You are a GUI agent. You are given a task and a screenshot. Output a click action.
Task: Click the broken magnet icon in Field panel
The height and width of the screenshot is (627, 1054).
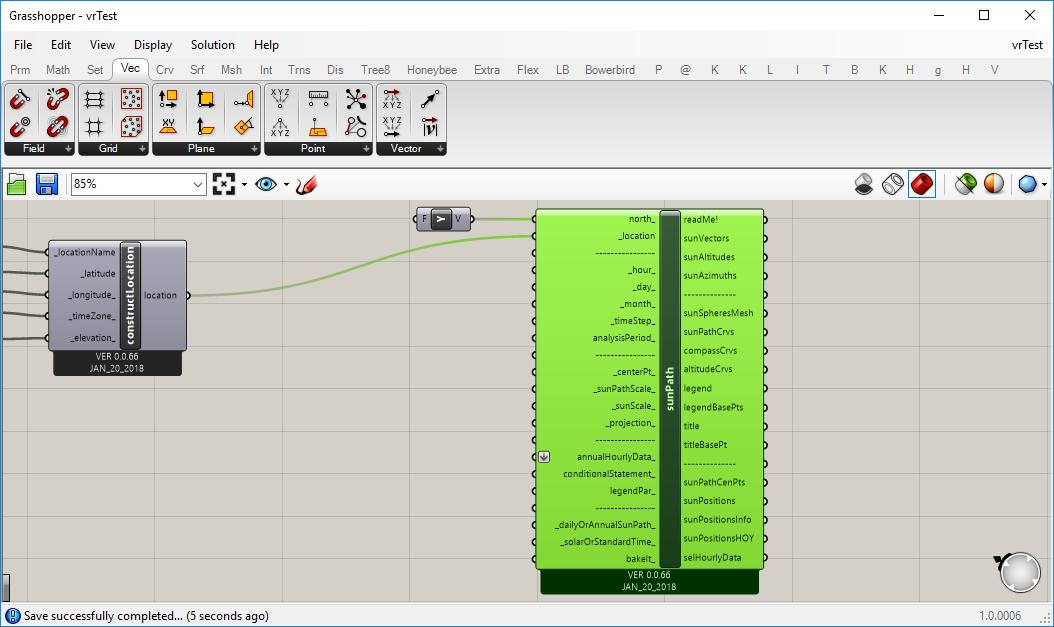pyautogui.click(x=57, y=99)
